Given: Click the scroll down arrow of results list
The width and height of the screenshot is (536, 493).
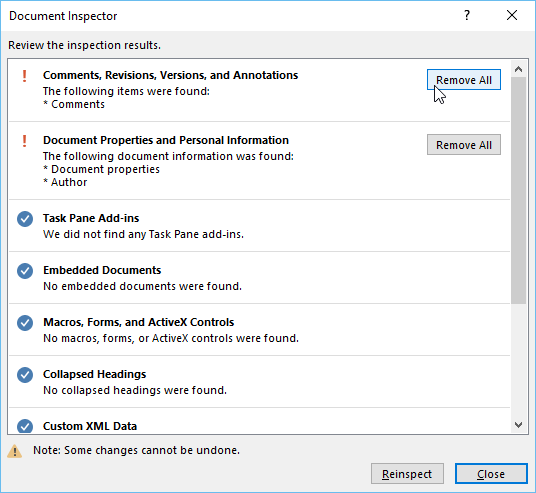Looking at the screenshot, I should pos(519,425).
